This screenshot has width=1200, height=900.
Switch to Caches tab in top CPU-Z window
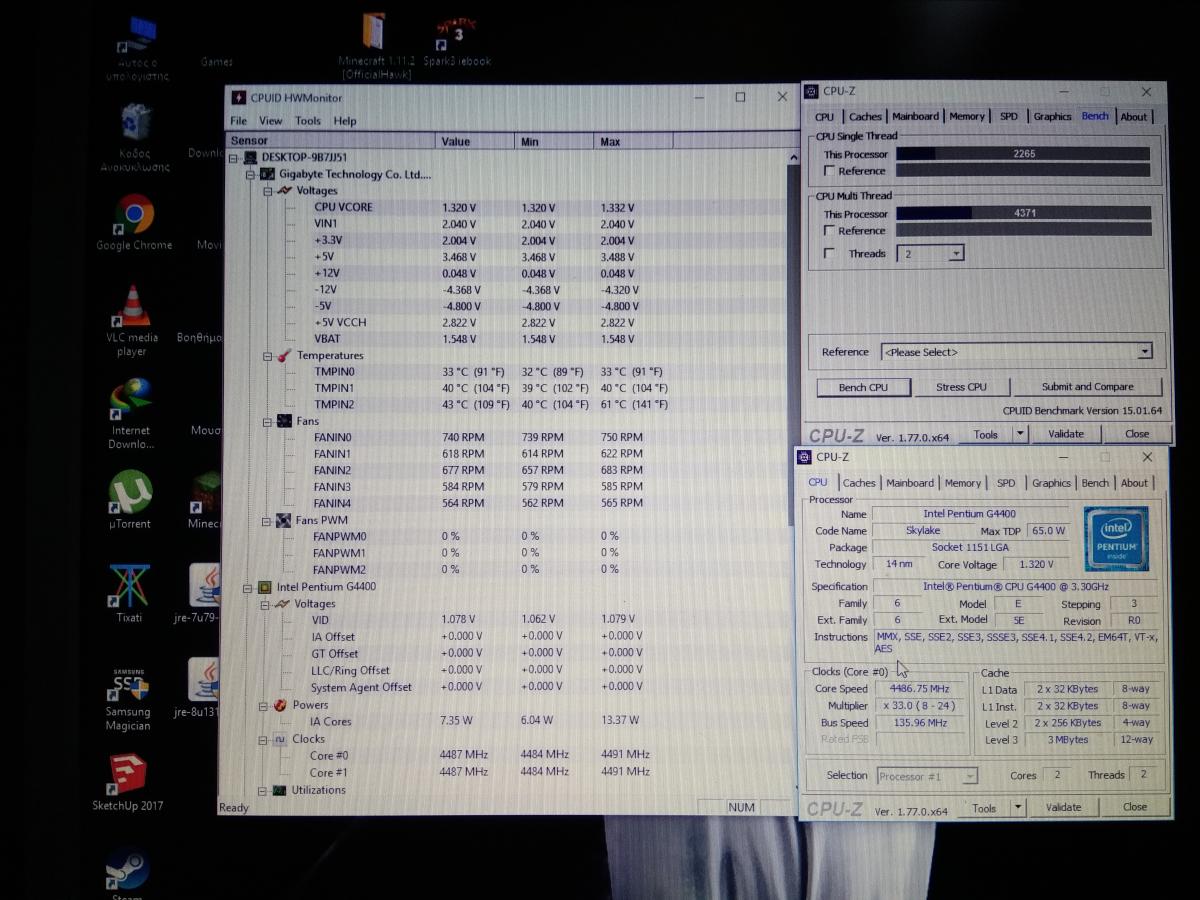coord(865,117)
